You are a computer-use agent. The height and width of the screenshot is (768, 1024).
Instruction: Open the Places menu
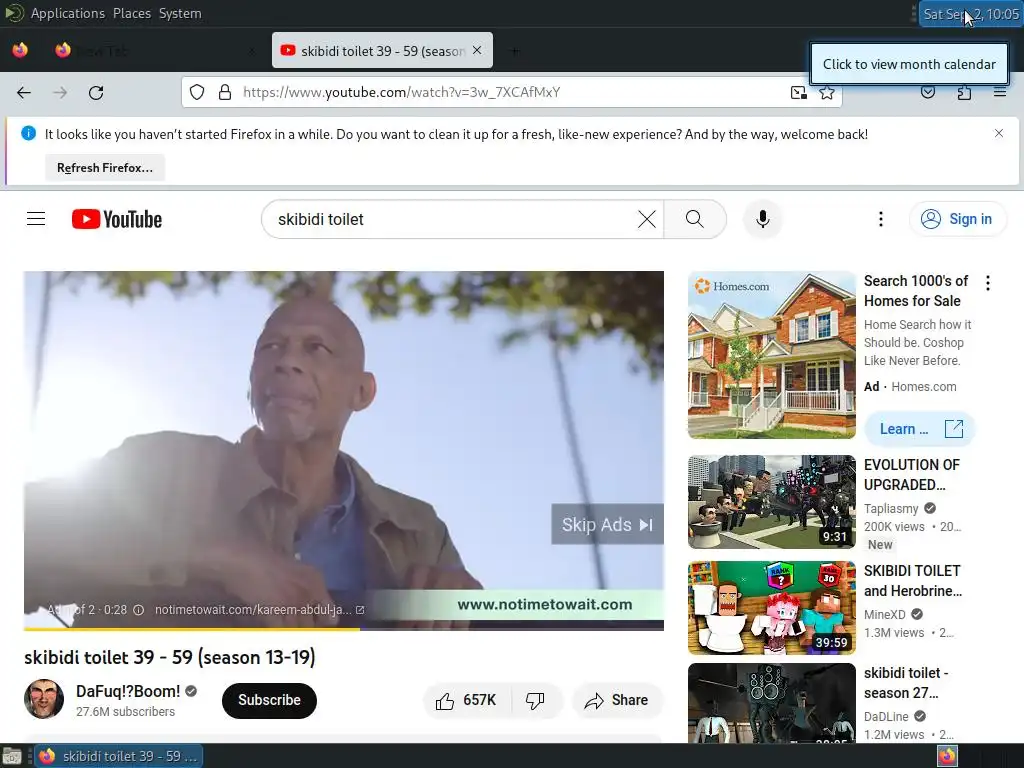[x=132, y=13]
